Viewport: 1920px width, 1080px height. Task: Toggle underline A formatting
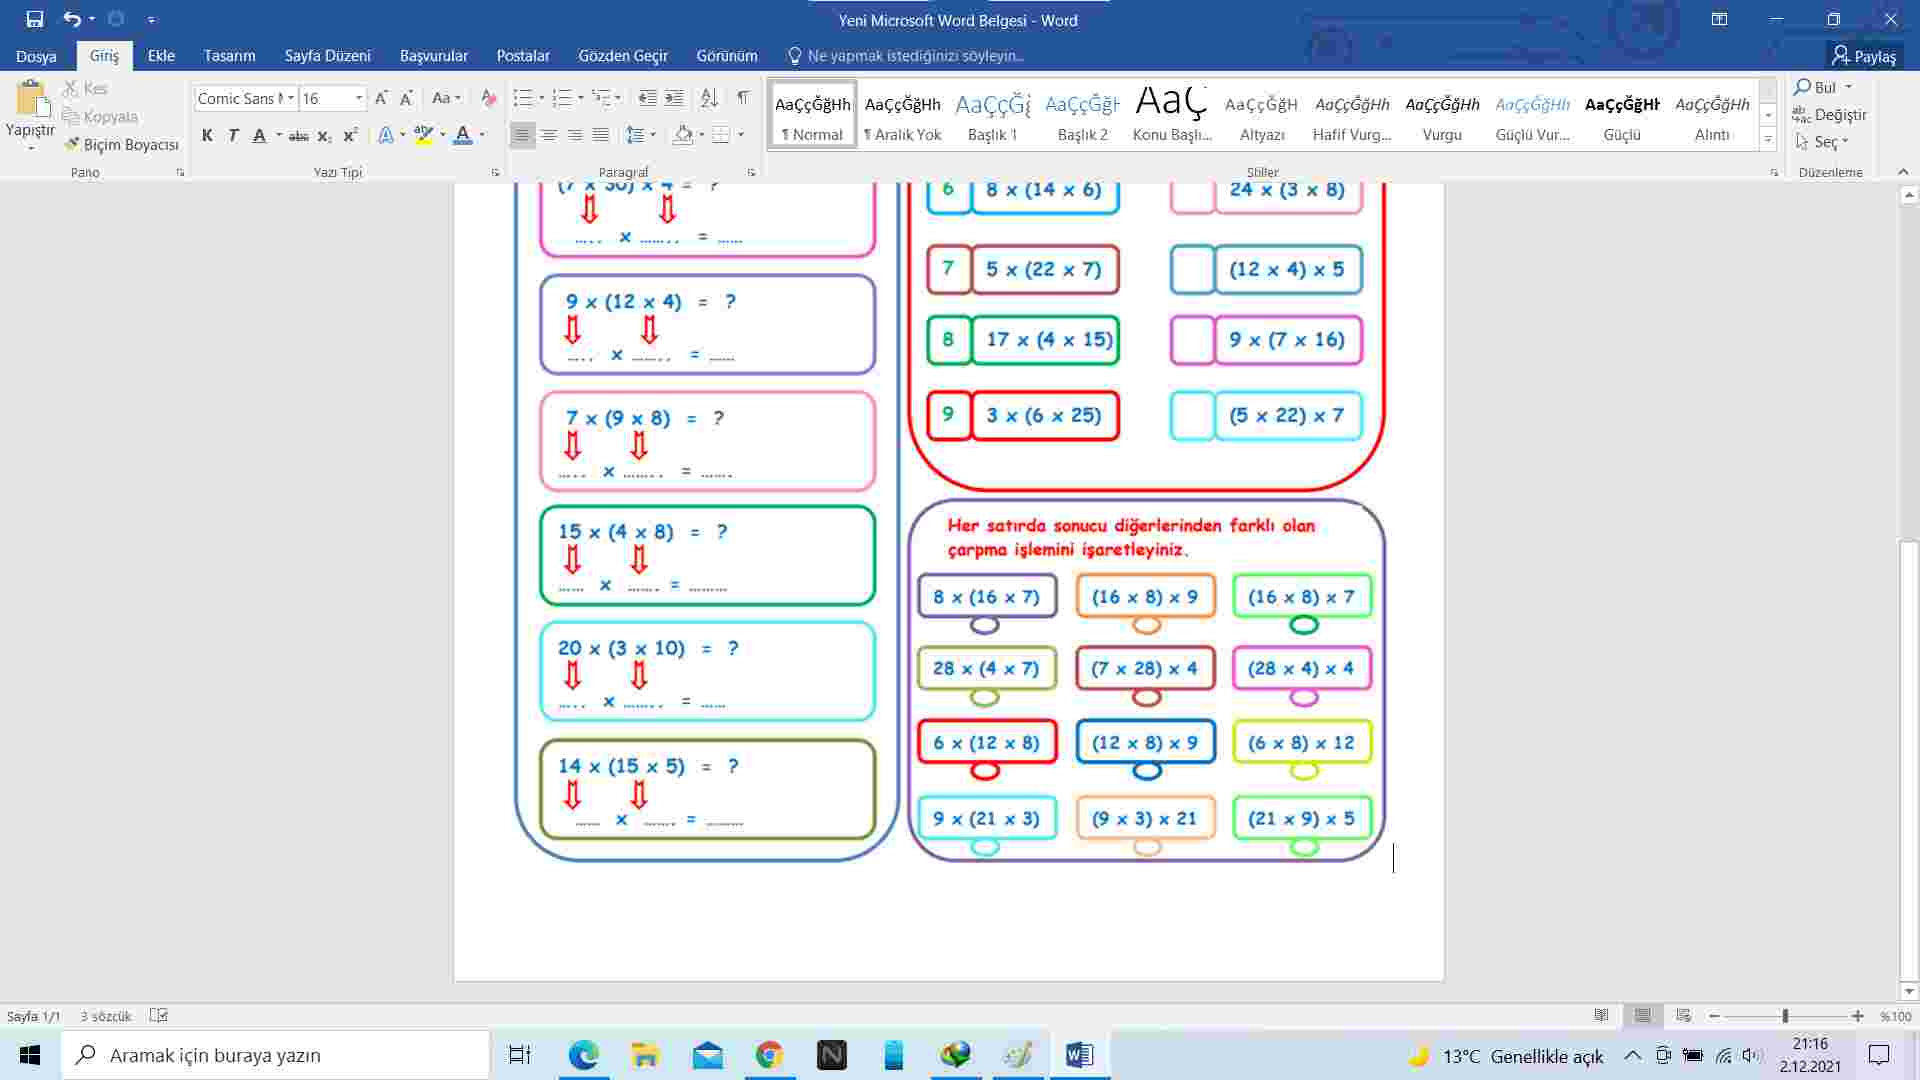(259, 135)
